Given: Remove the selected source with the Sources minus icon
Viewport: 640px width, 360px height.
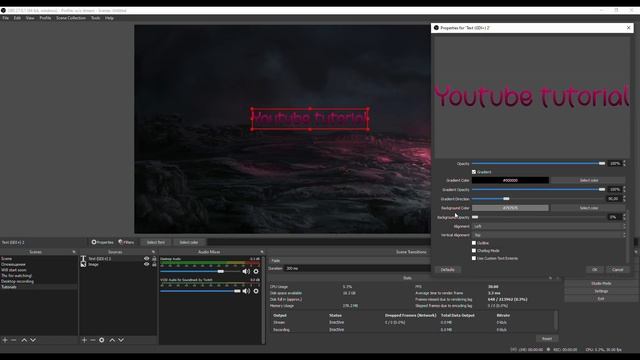Looking at the screenshot, I should (x=93, y=340).
